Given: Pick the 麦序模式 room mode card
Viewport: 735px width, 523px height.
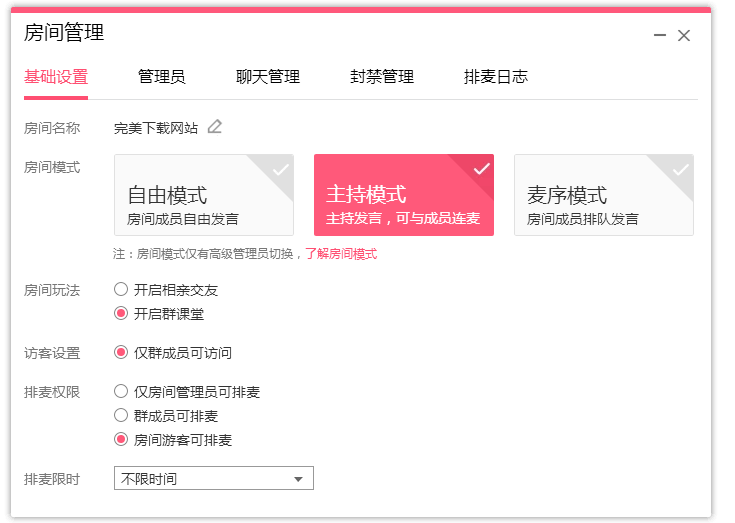Looking at the screenshot, I should click(604, 195).
